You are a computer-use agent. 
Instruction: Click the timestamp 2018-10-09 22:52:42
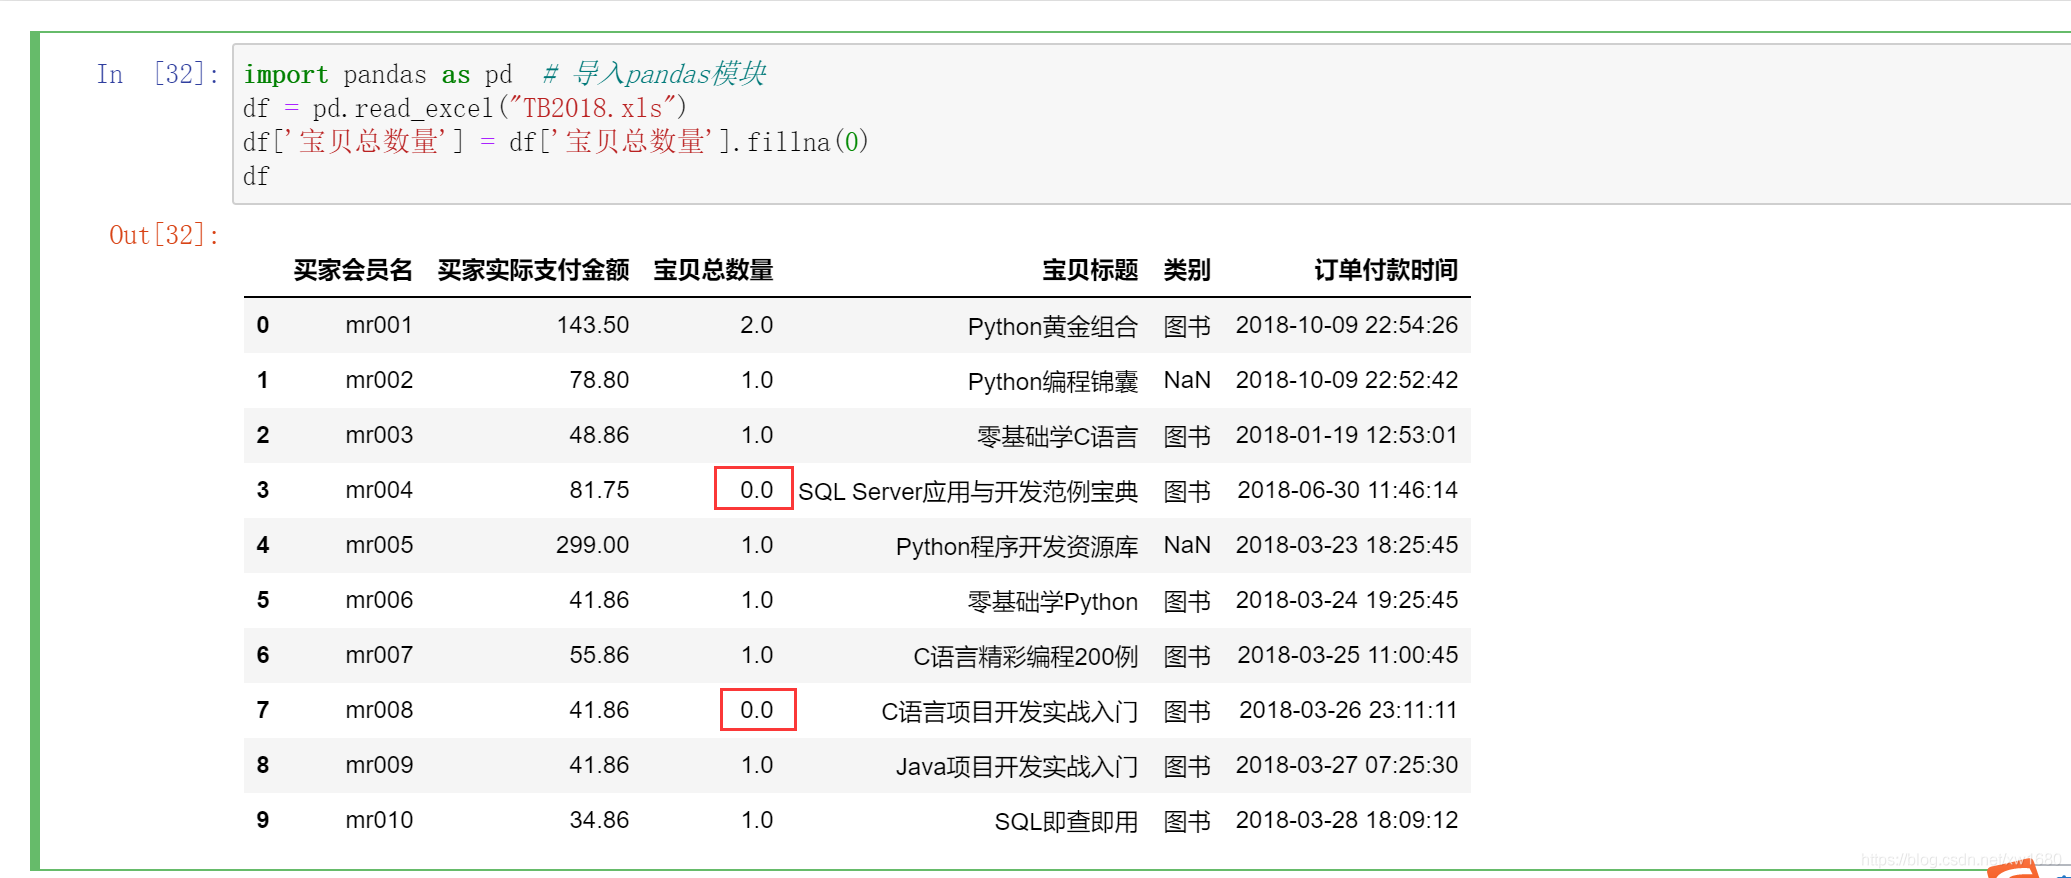[1347, 380]
